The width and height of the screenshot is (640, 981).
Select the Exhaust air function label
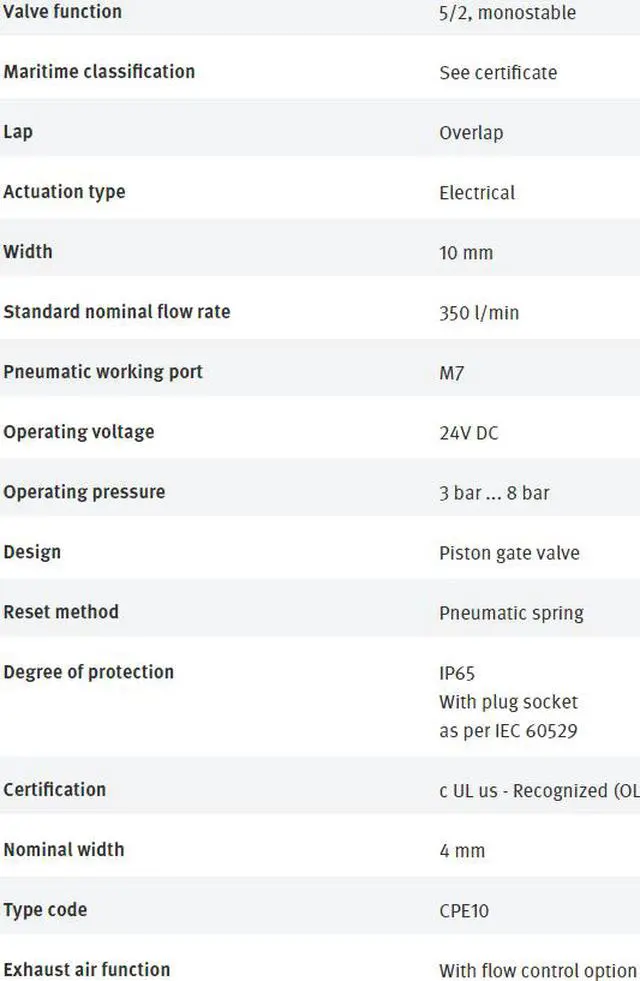click(x=87, y=970)
